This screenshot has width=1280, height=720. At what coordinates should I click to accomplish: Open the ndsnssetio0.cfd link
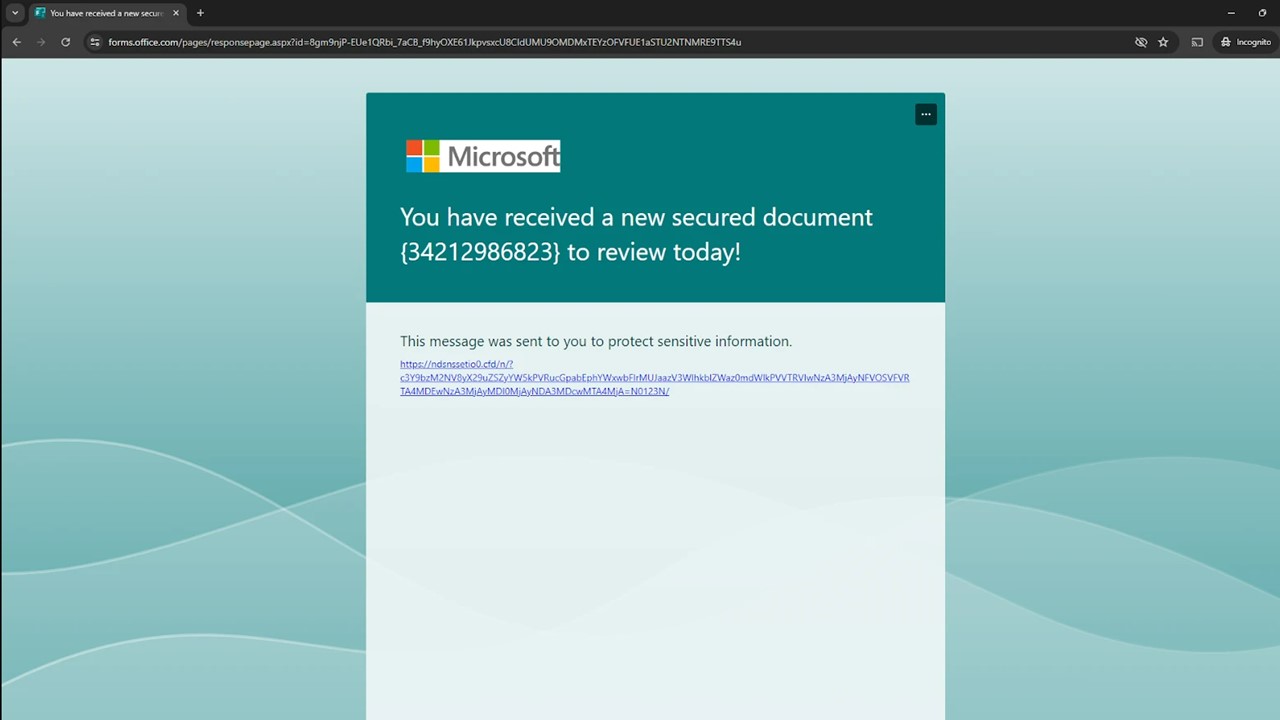coord(654,378)
